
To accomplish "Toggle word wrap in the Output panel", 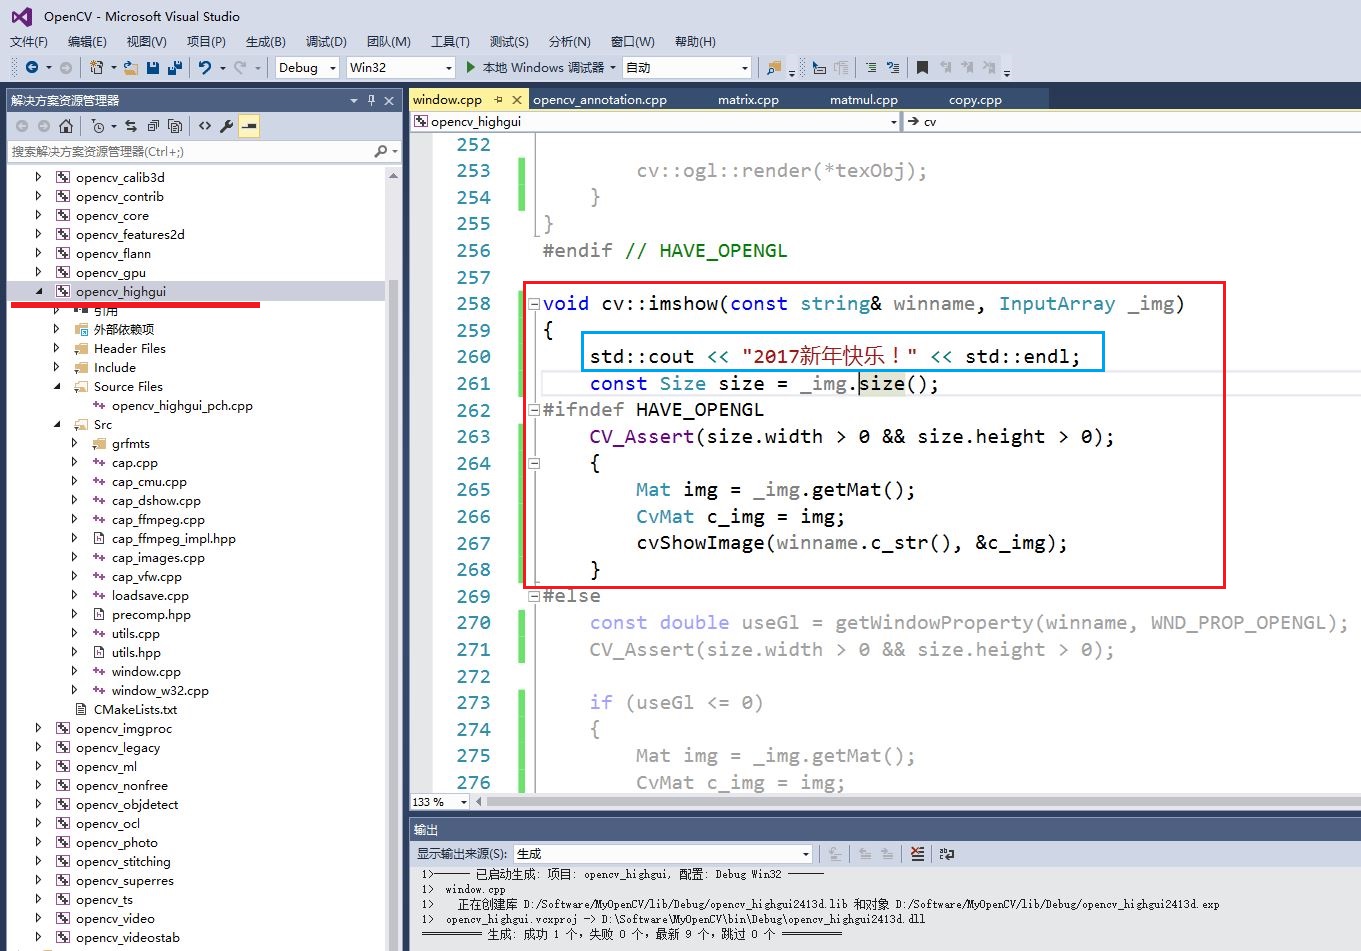I will 947,854.
